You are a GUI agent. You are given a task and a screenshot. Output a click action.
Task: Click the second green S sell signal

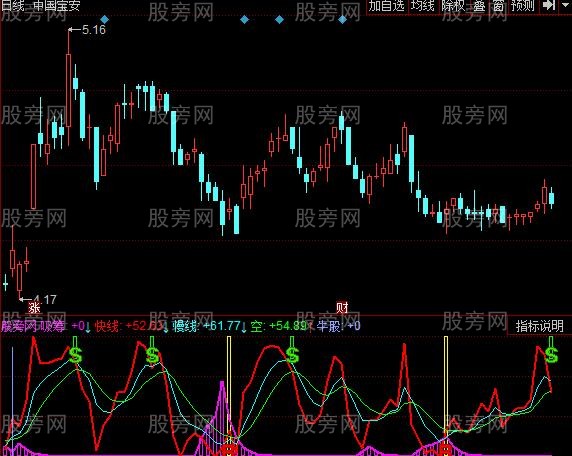[x=152, y=355]
